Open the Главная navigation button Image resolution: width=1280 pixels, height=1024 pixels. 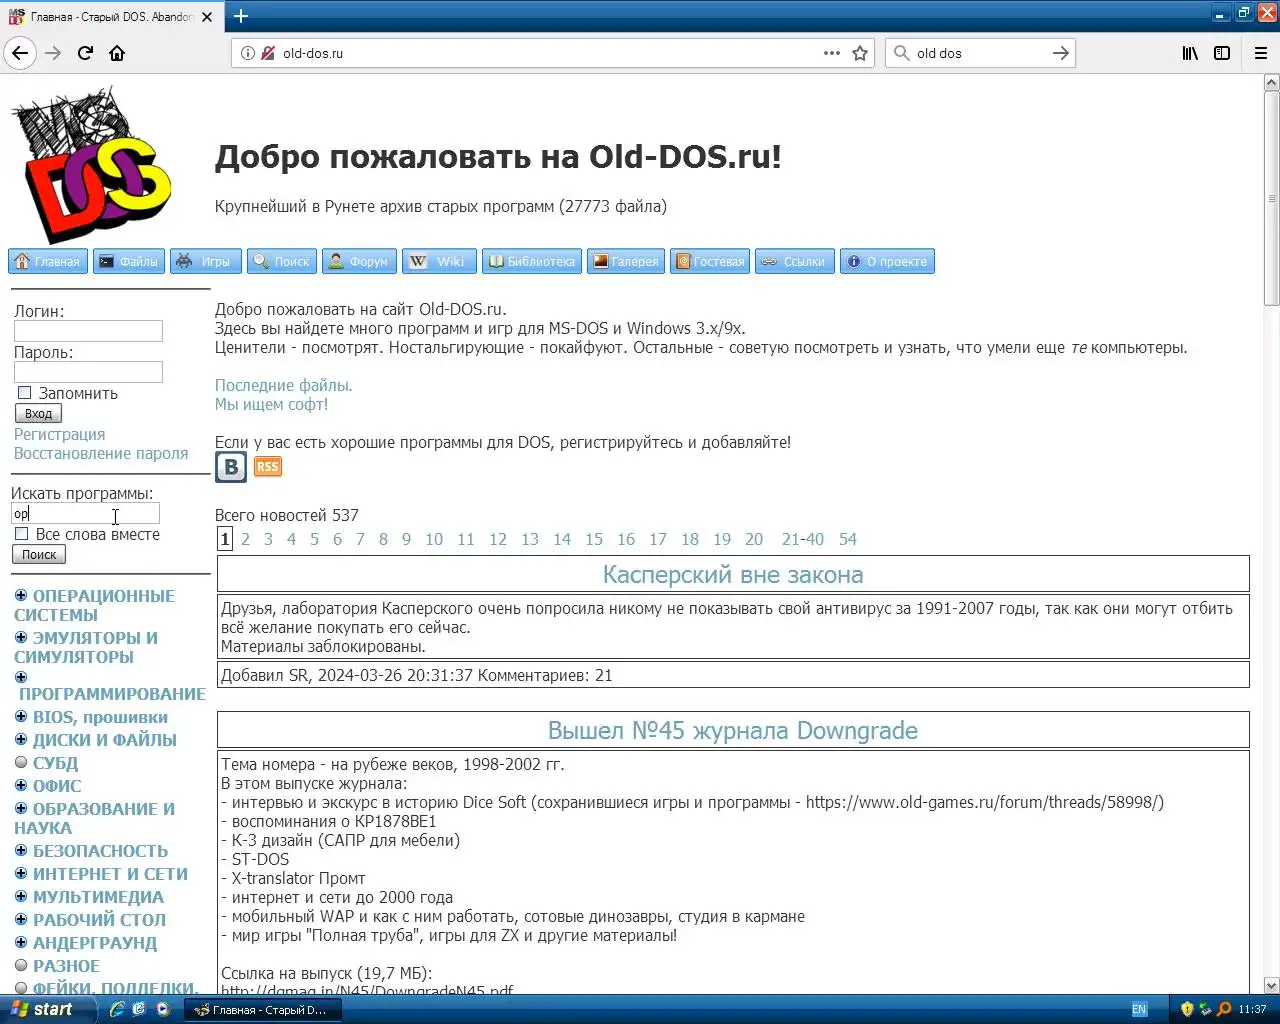click(48, 261)
